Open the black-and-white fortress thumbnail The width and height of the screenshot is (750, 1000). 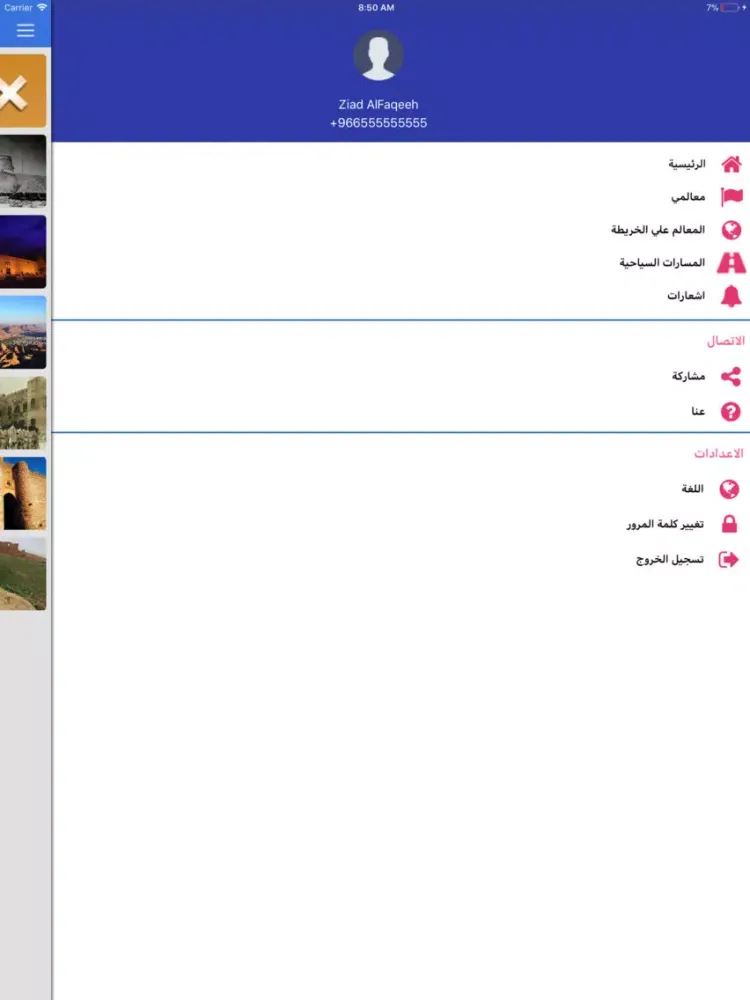23,171
